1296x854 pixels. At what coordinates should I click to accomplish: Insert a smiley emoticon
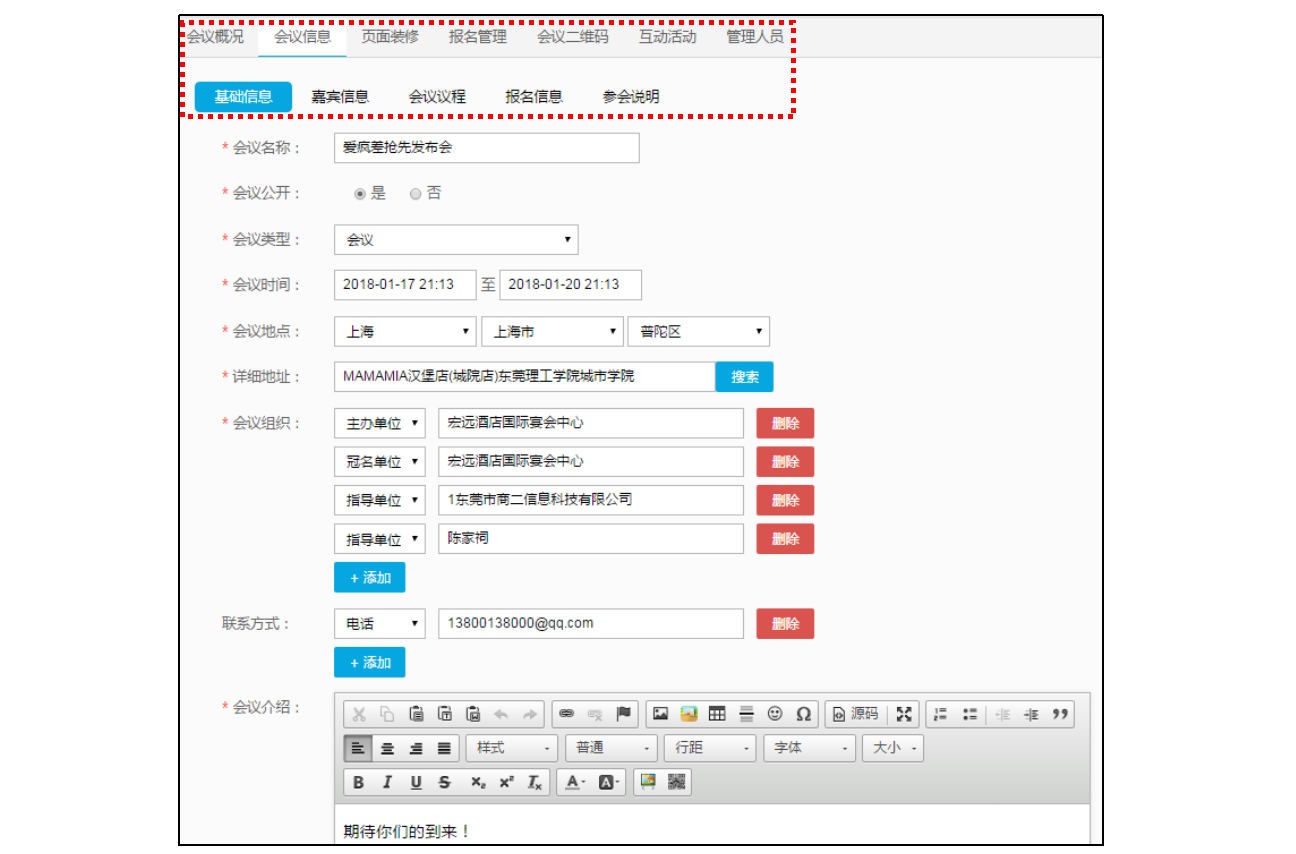(775, 714)
